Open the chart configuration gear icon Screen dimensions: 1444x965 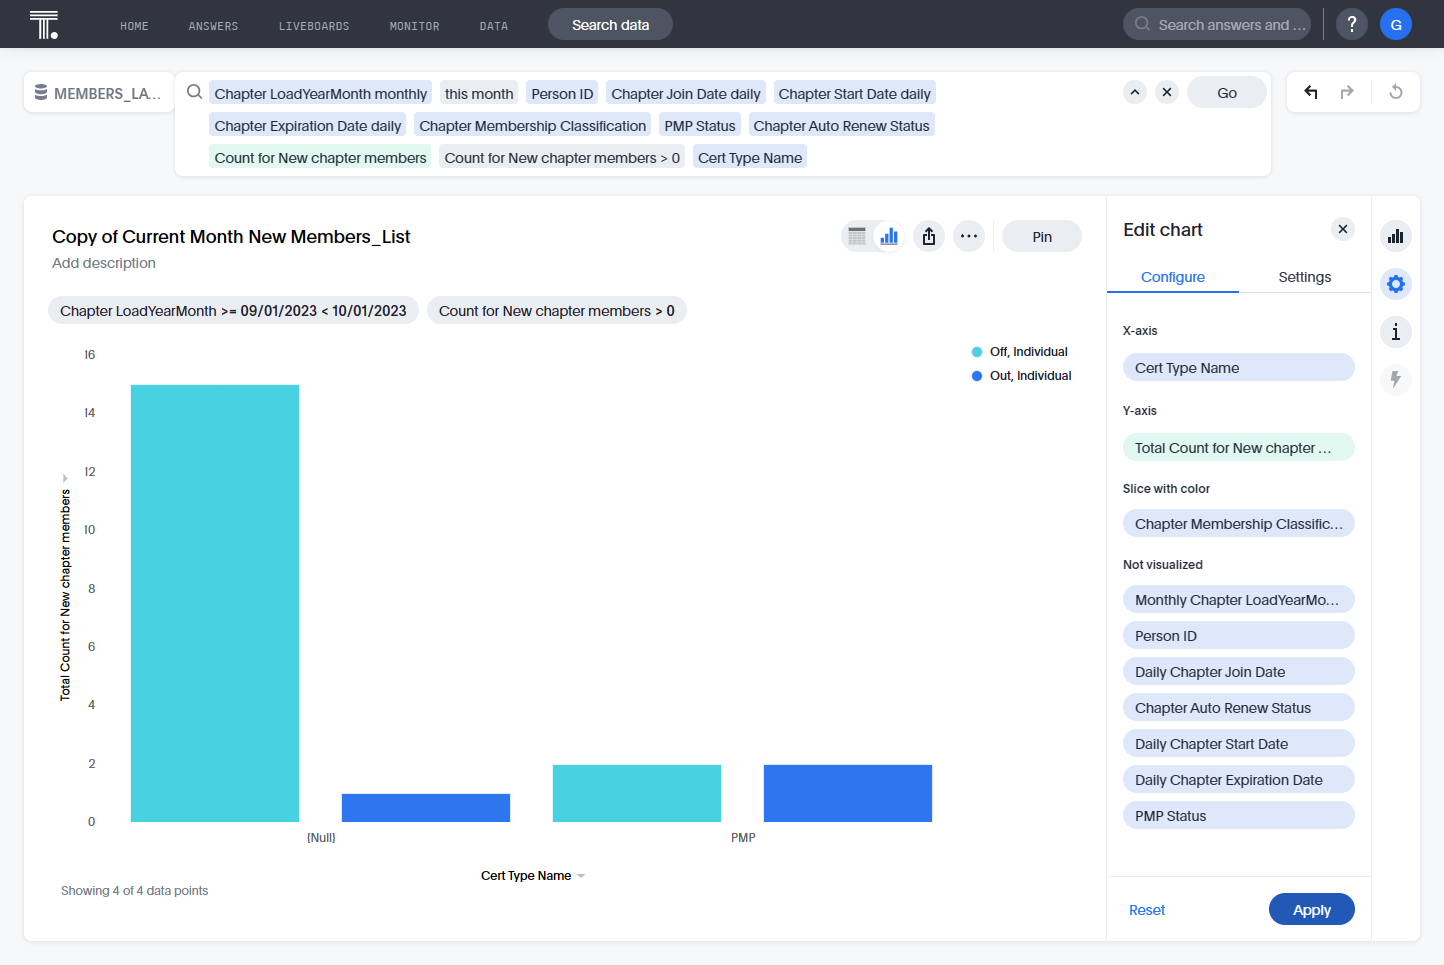pyautogui.click(x=1396, y=284)
